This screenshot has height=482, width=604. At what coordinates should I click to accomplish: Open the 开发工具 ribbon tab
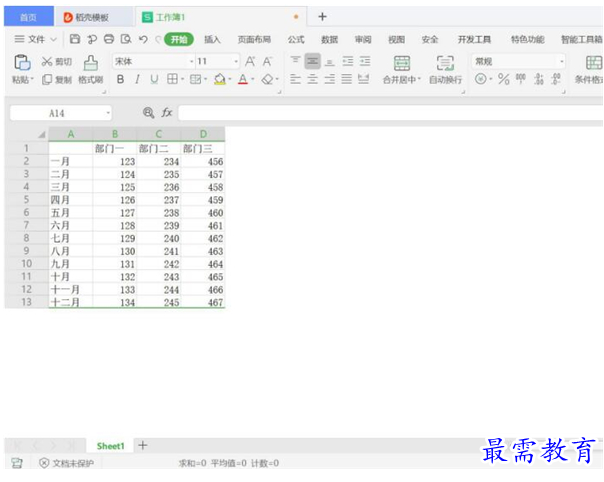pyautogui.click(x=474, y=39)
